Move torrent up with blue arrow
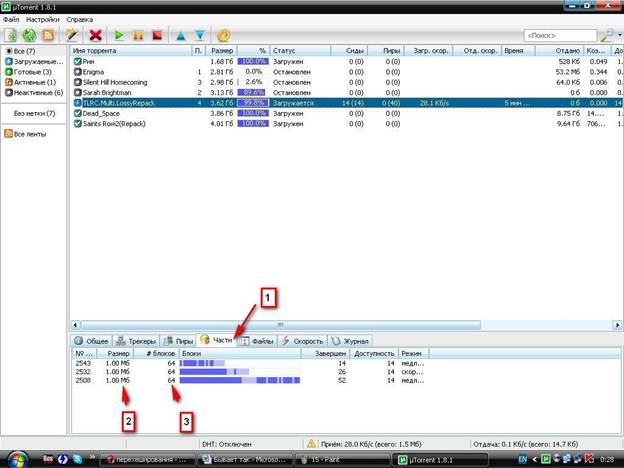The height and width of the screenshot is (468, 624). point(181,35)
